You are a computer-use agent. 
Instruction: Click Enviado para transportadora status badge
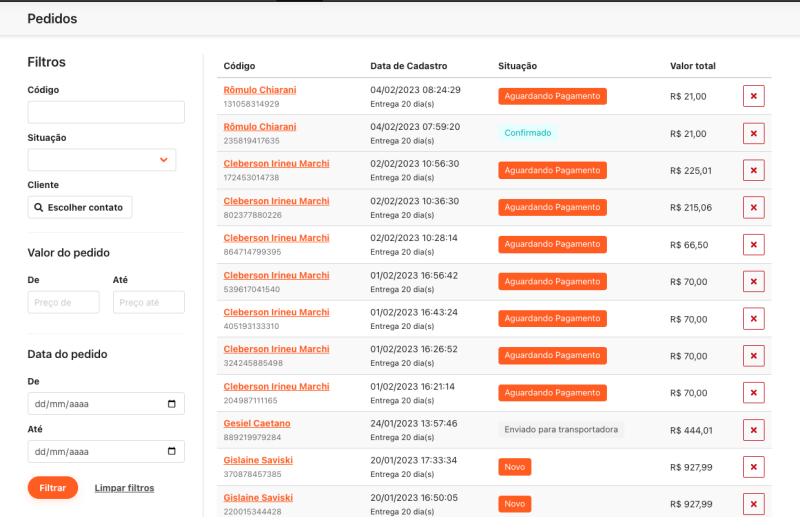560,430
